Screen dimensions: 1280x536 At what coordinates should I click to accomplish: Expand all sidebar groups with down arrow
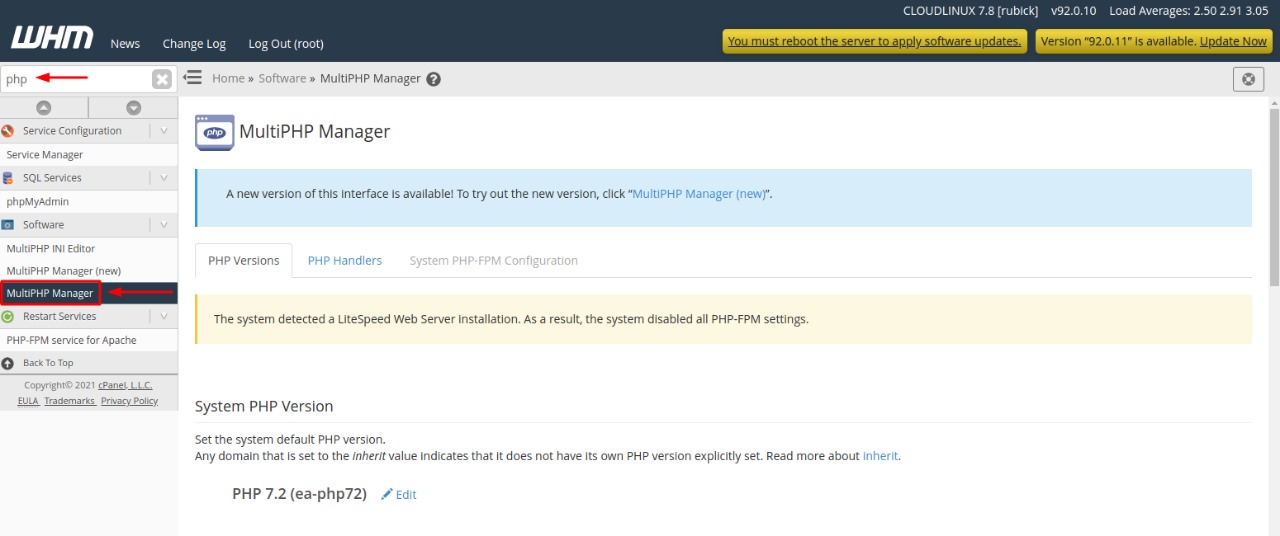pos(133,108)
